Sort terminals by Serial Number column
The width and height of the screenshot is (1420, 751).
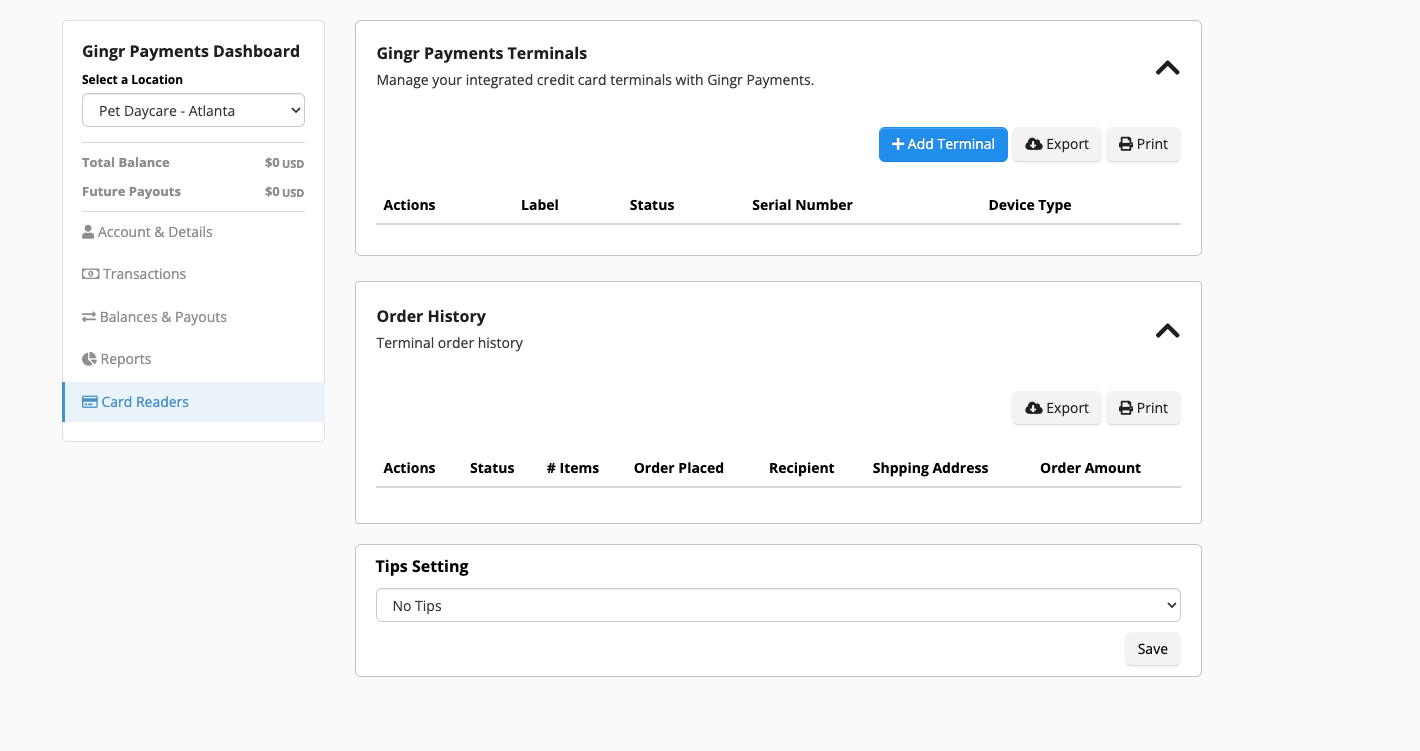(x=802, y=205)
